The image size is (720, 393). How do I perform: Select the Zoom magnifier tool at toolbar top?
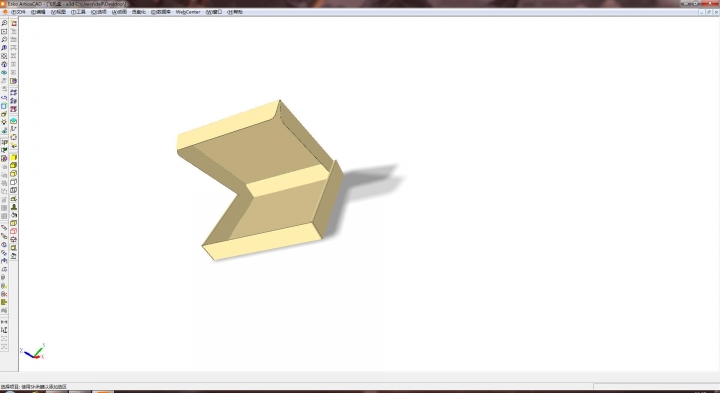click(x=4, y=23)
